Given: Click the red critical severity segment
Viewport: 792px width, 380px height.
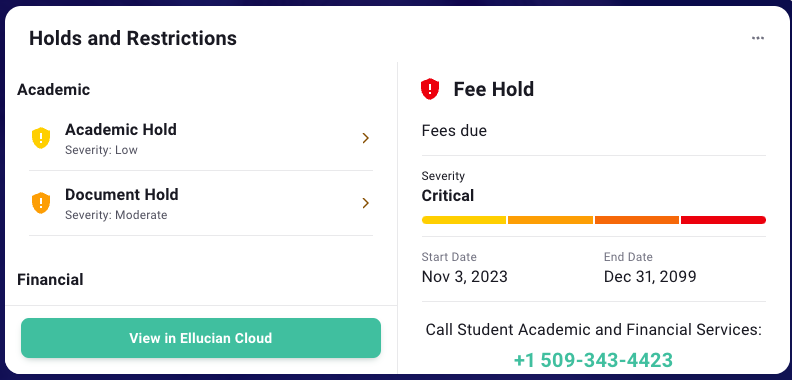Looking at the screenshot, I should [723, 220].
